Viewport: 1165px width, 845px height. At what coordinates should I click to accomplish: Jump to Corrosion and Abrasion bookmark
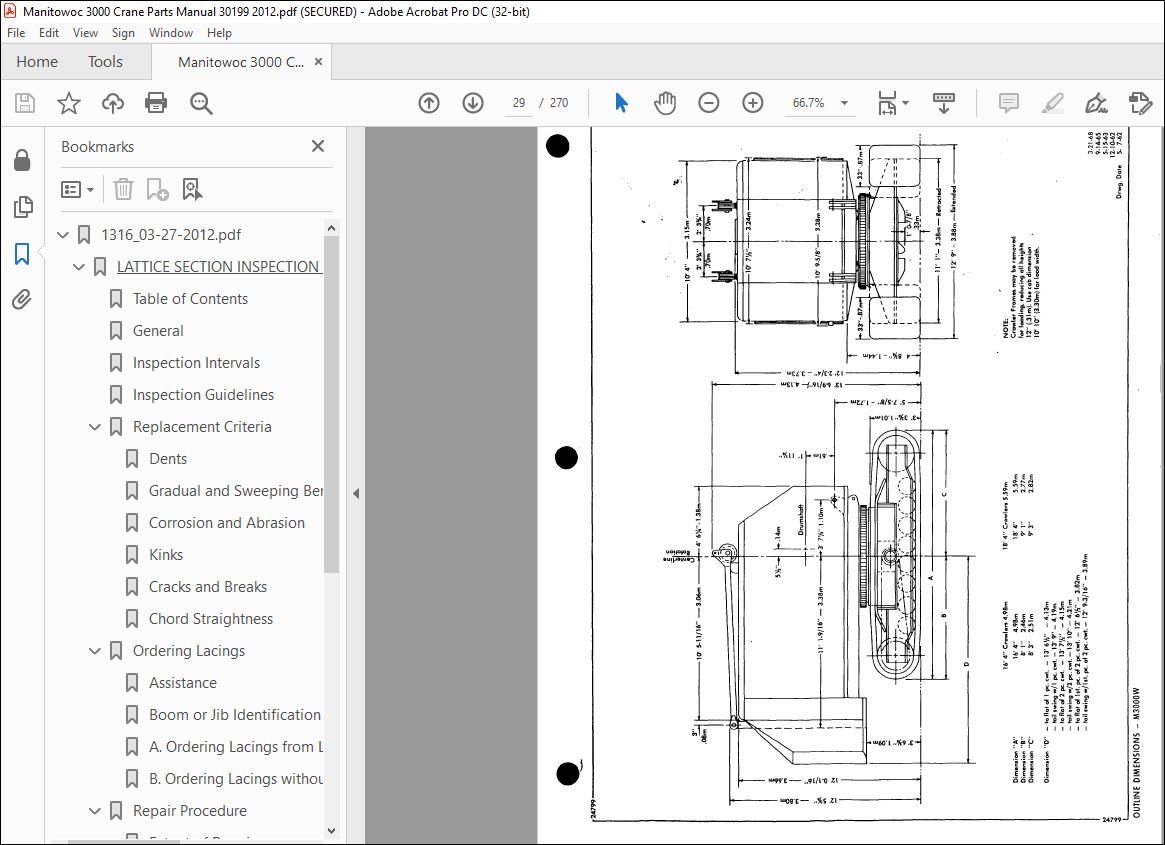[227, 522]
